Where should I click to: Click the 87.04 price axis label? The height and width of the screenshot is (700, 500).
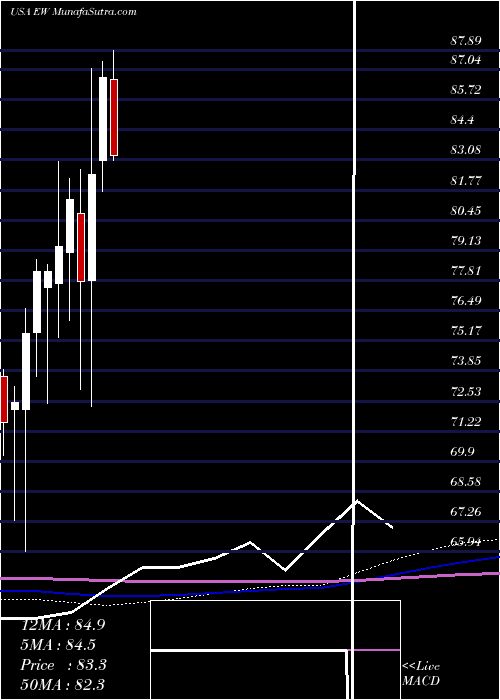point(466,59)
